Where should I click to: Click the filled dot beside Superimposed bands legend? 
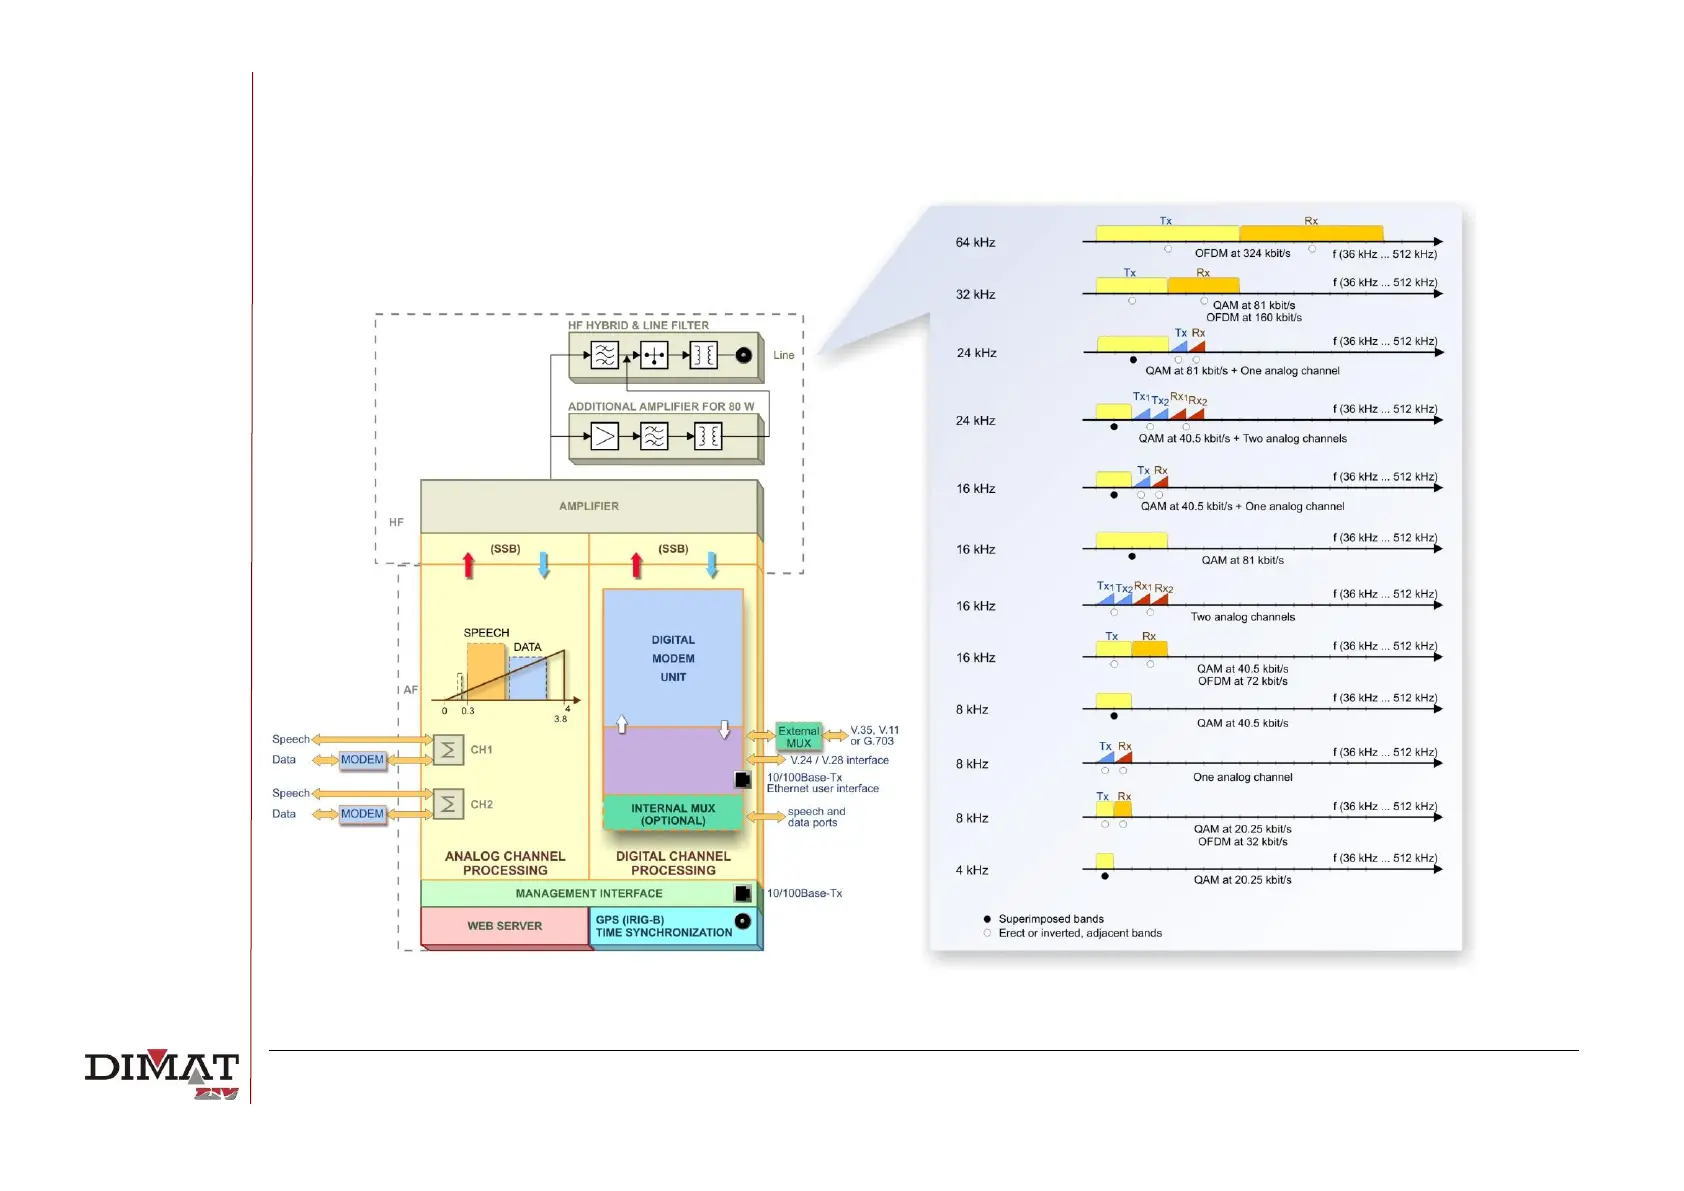[987, 919]
